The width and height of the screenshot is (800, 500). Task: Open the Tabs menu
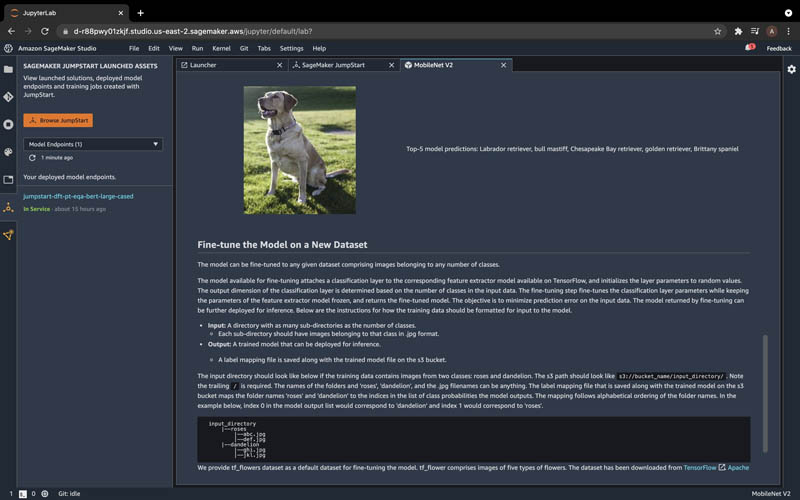(264, 48)
